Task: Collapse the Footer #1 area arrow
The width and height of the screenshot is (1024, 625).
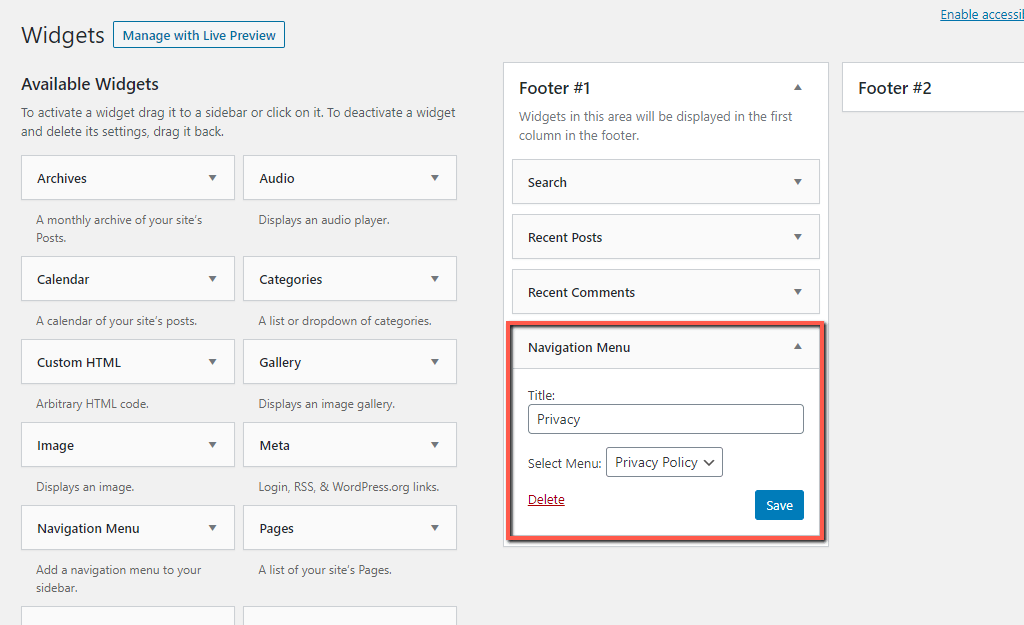Action: (797, 88)
